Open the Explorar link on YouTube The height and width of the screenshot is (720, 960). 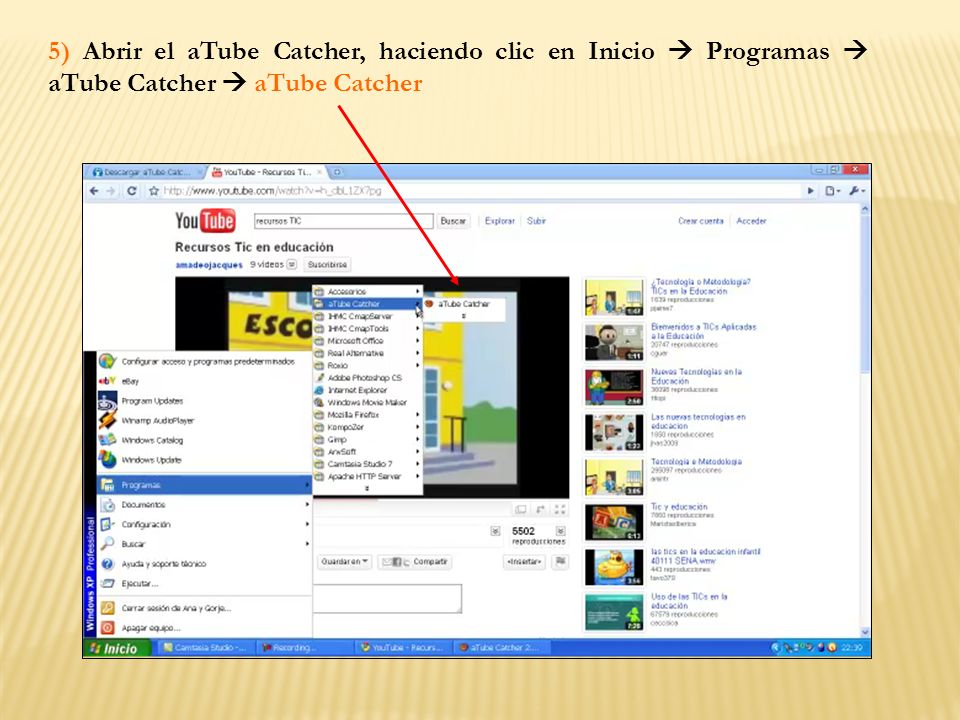click(500, 221)
